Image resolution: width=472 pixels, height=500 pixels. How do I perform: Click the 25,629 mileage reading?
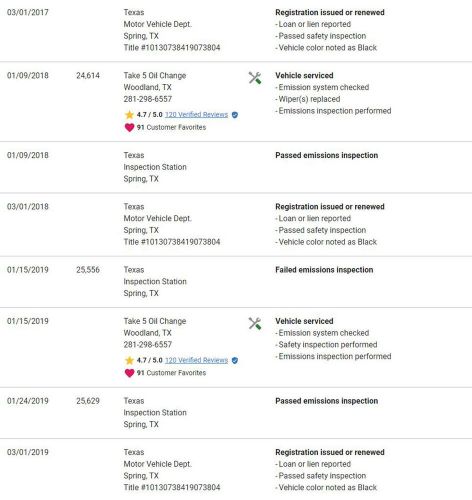click(88, 401)
